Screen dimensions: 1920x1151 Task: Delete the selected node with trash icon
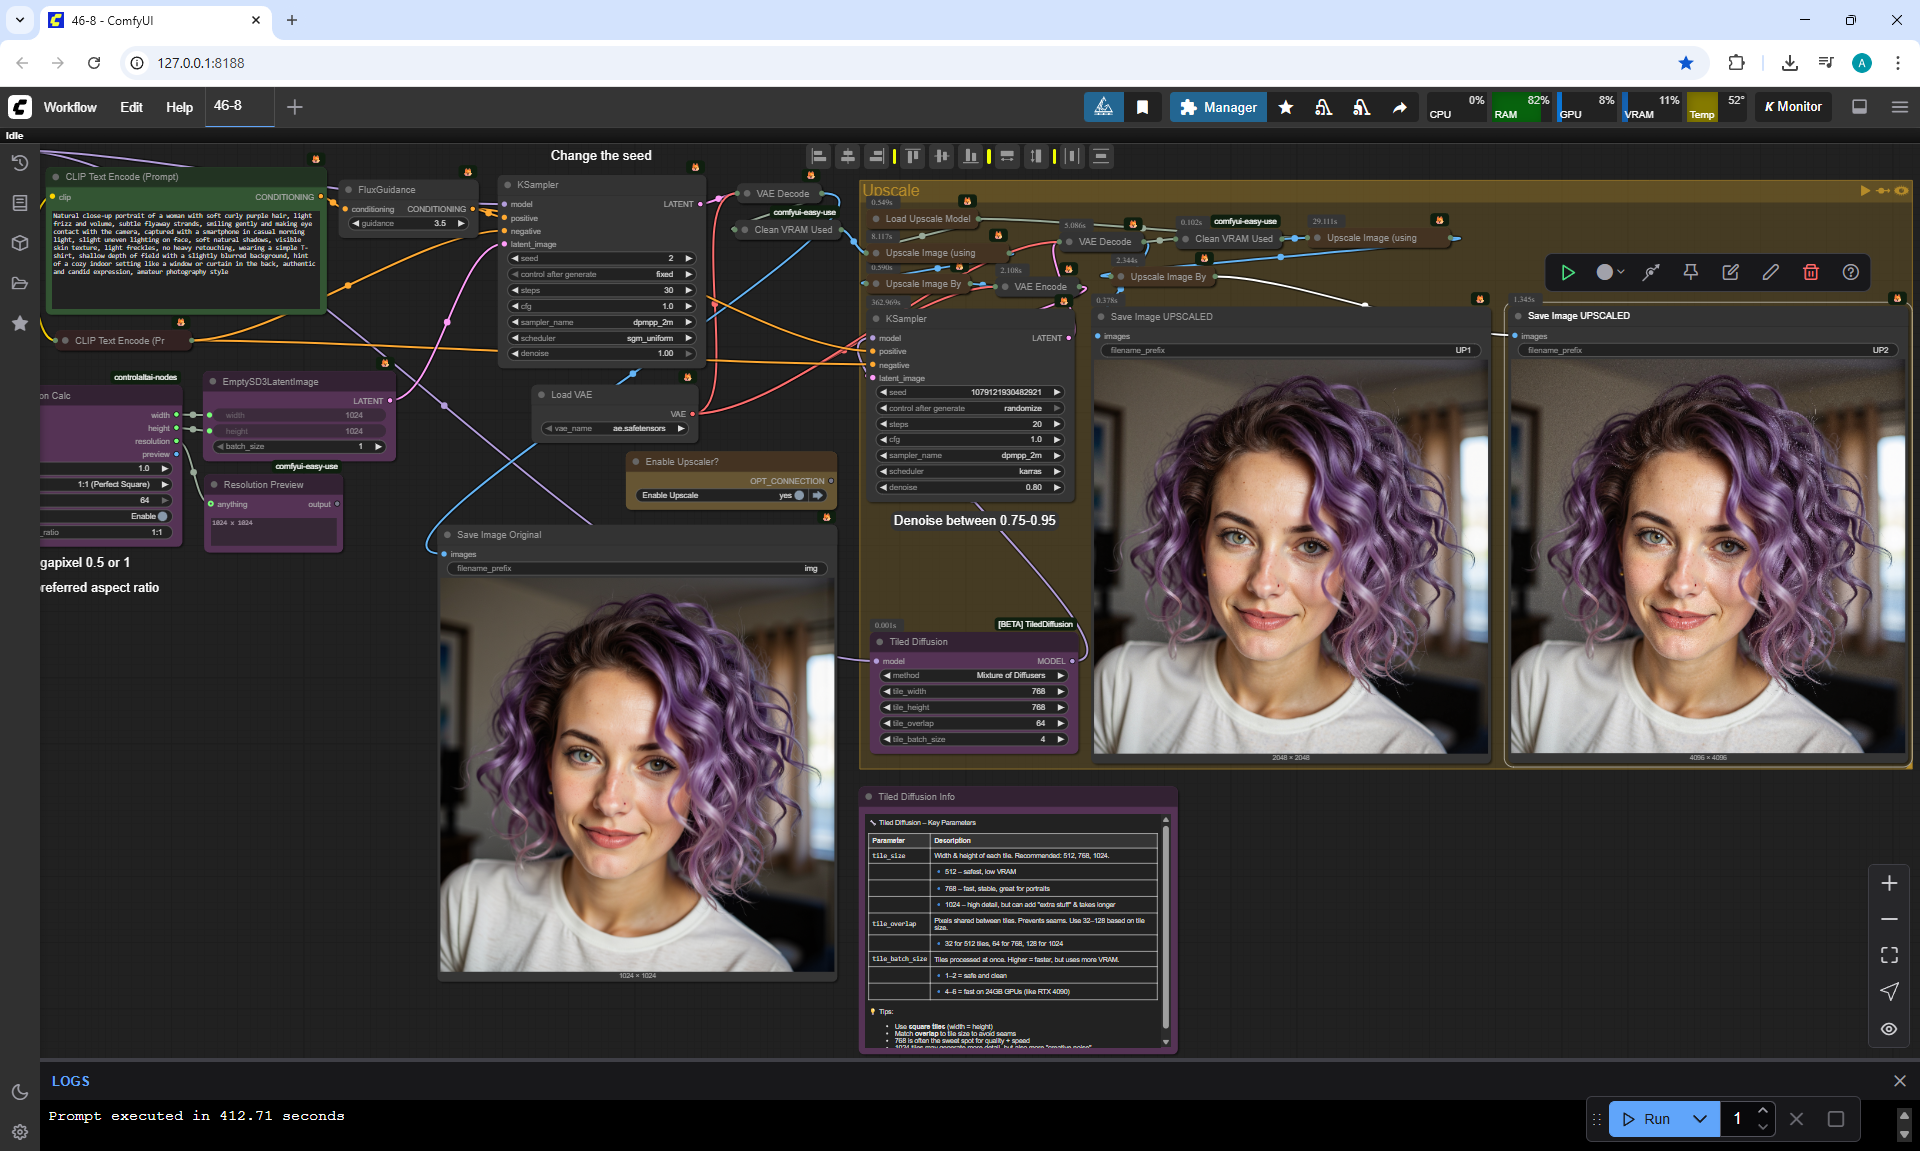tap(1810, 272)
